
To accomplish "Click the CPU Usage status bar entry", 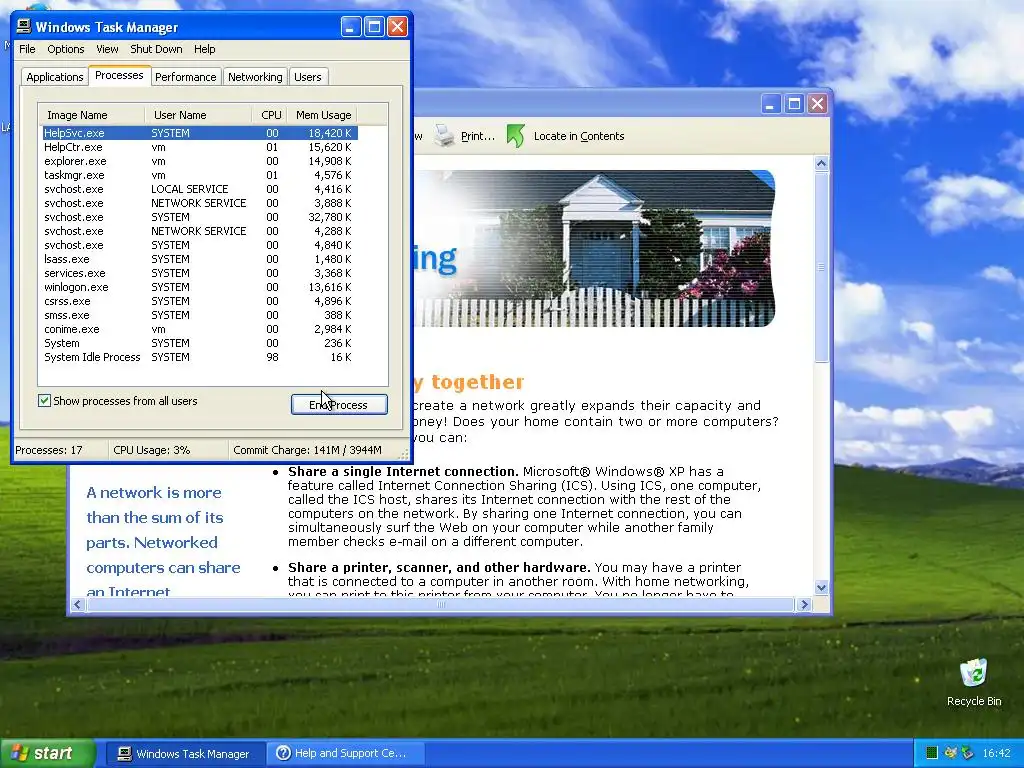I will (168, 450).
